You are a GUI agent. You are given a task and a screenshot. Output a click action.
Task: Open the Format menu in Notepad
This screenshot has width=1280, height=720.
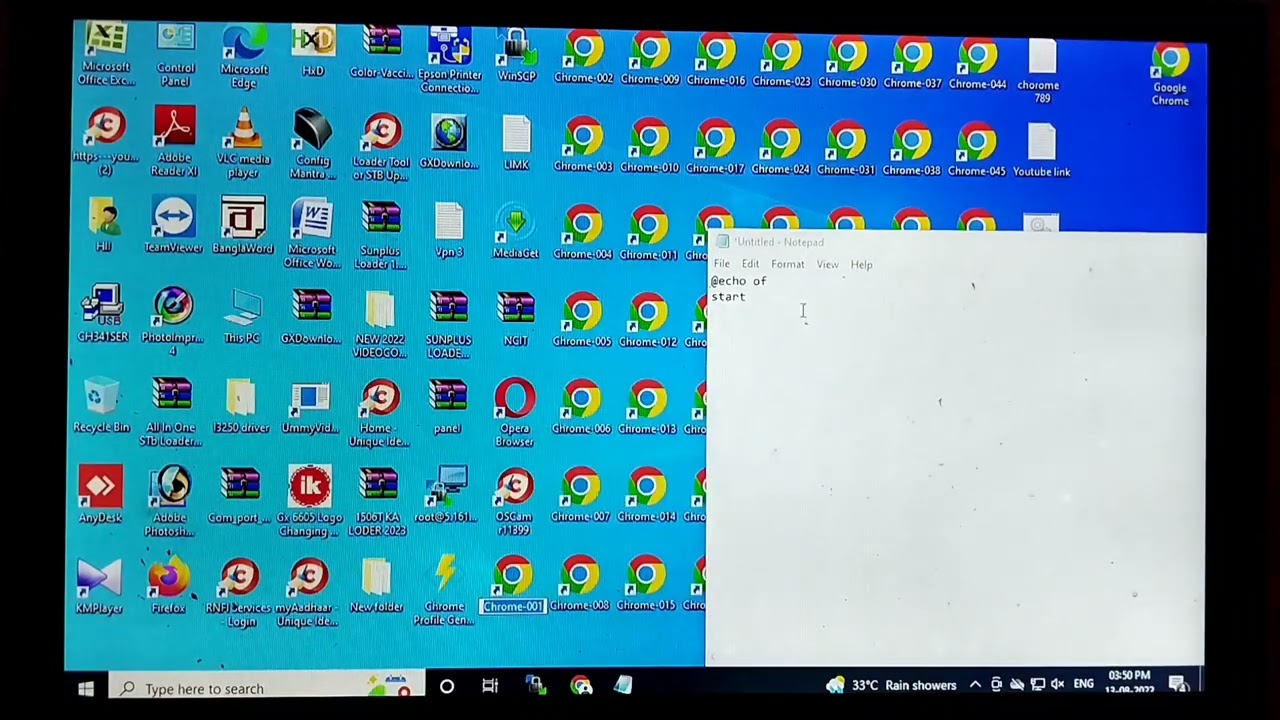pyautogui.click(x=788, y=264)
